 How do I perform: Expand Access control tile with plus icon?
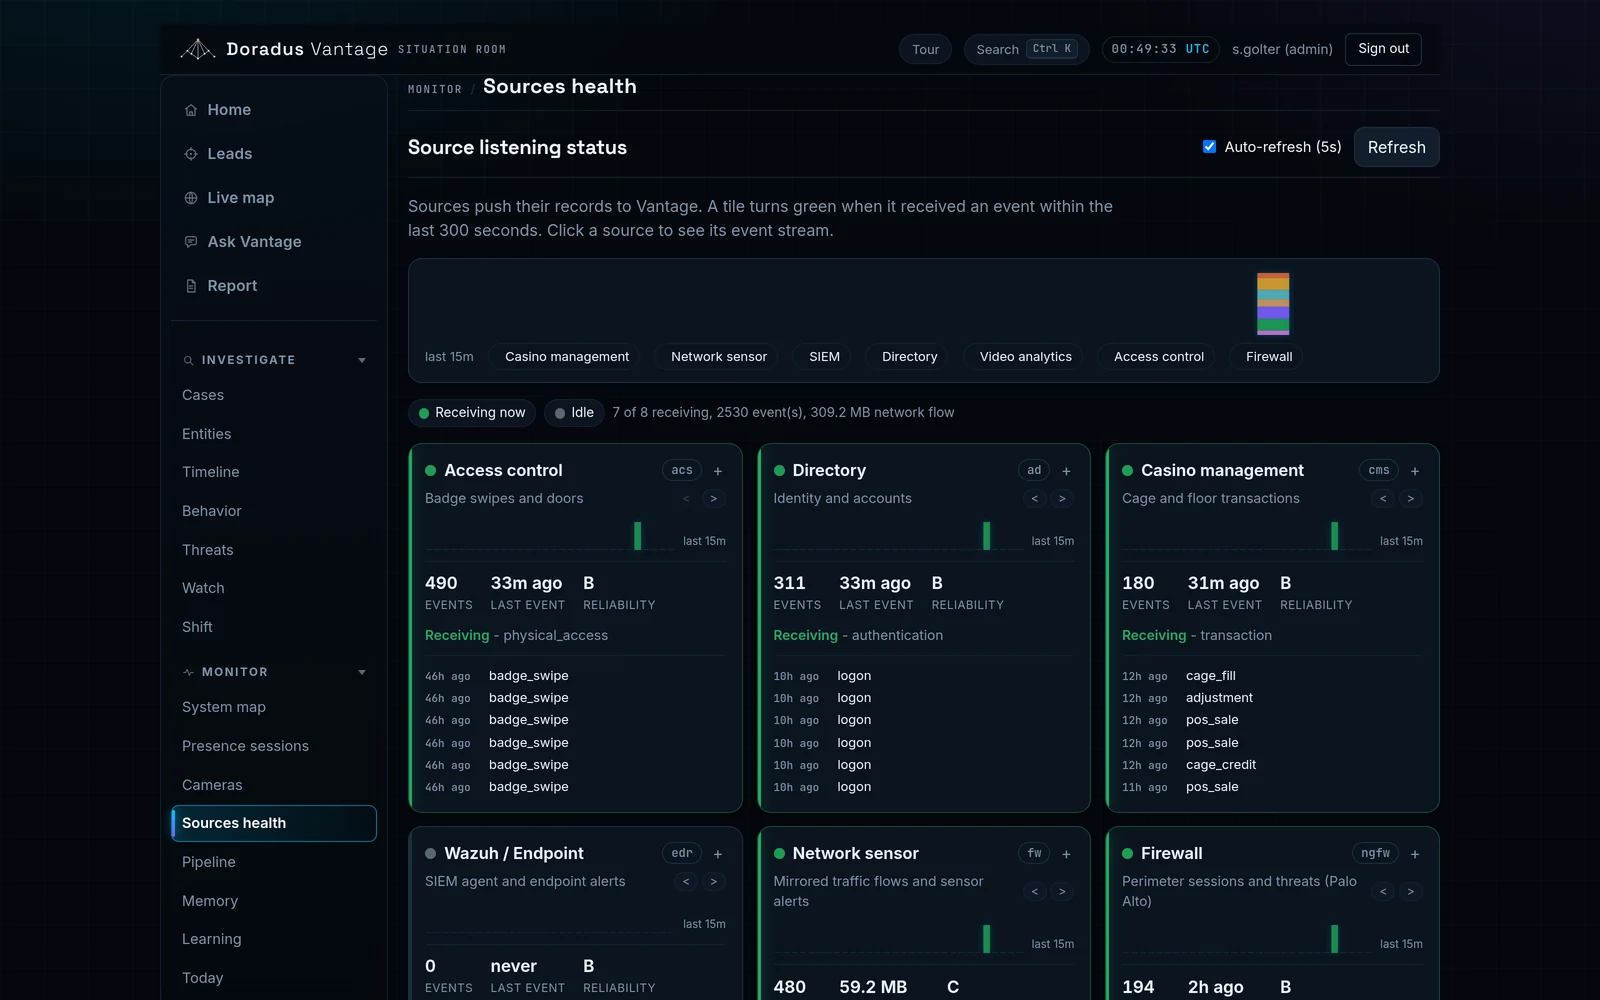tap(718, 471)
